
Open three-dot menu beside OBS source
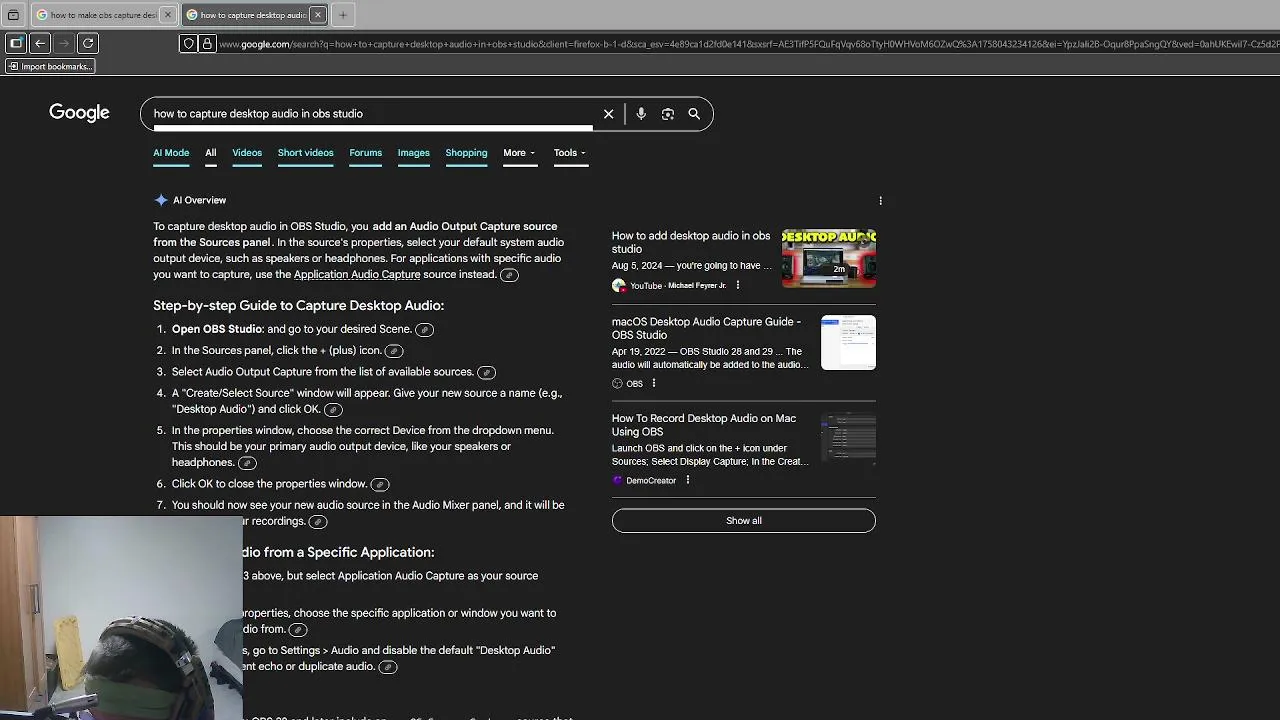click(654, 383)
